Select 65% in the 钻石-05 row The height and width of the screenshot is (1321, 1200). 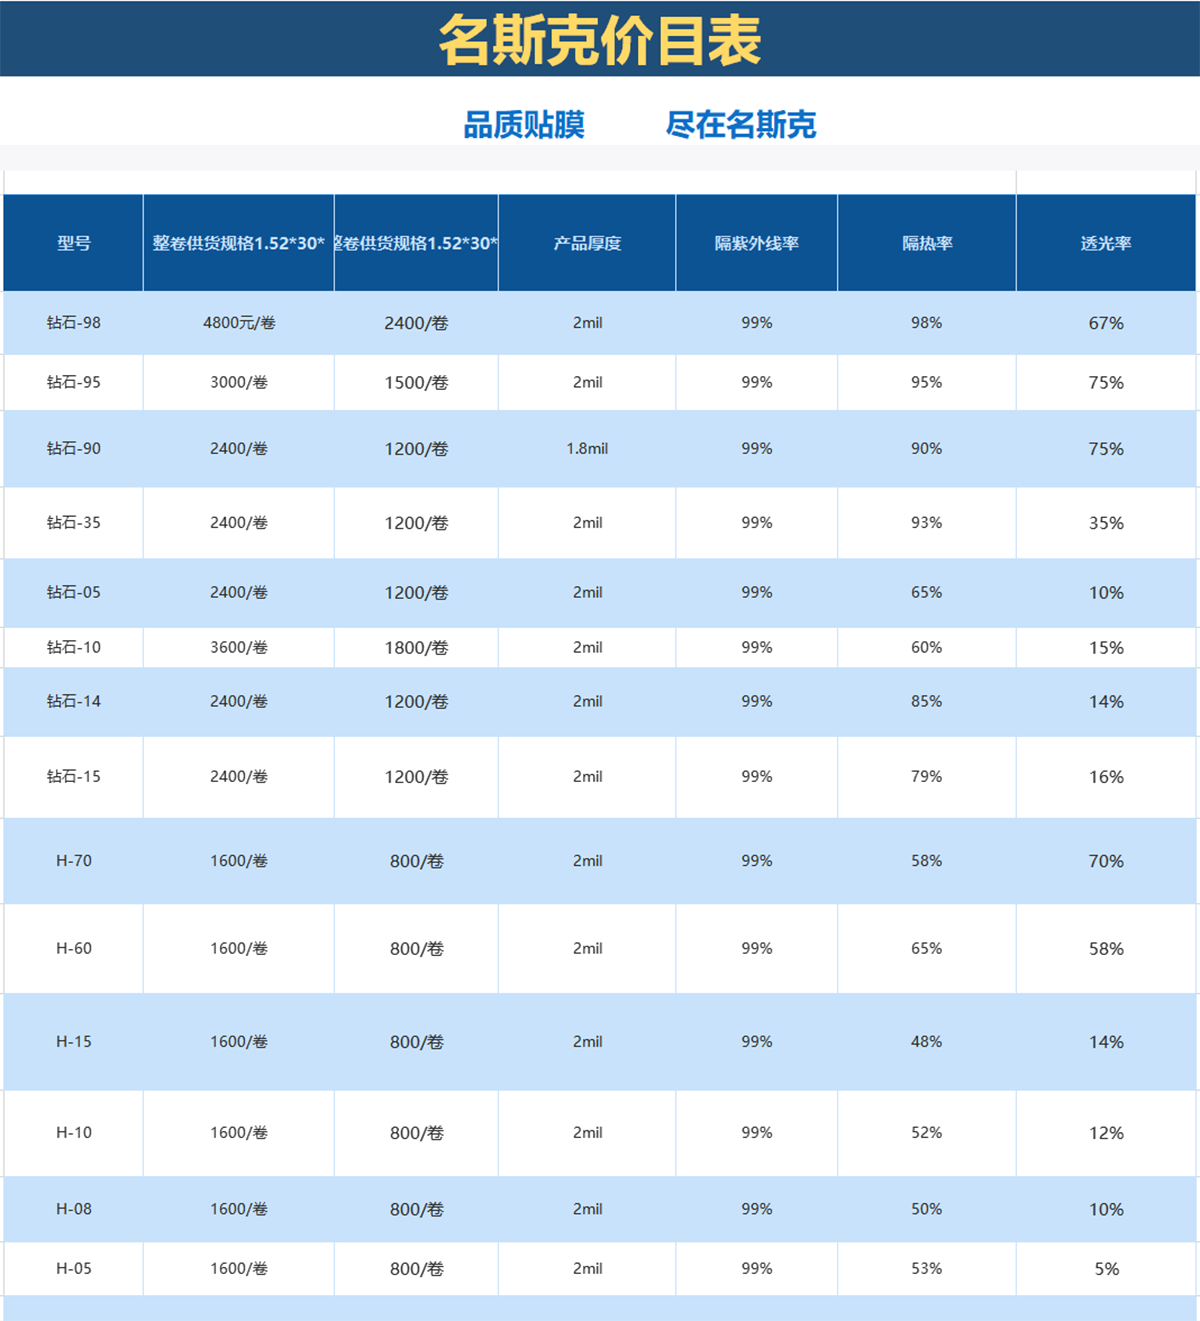click(927, 593)
